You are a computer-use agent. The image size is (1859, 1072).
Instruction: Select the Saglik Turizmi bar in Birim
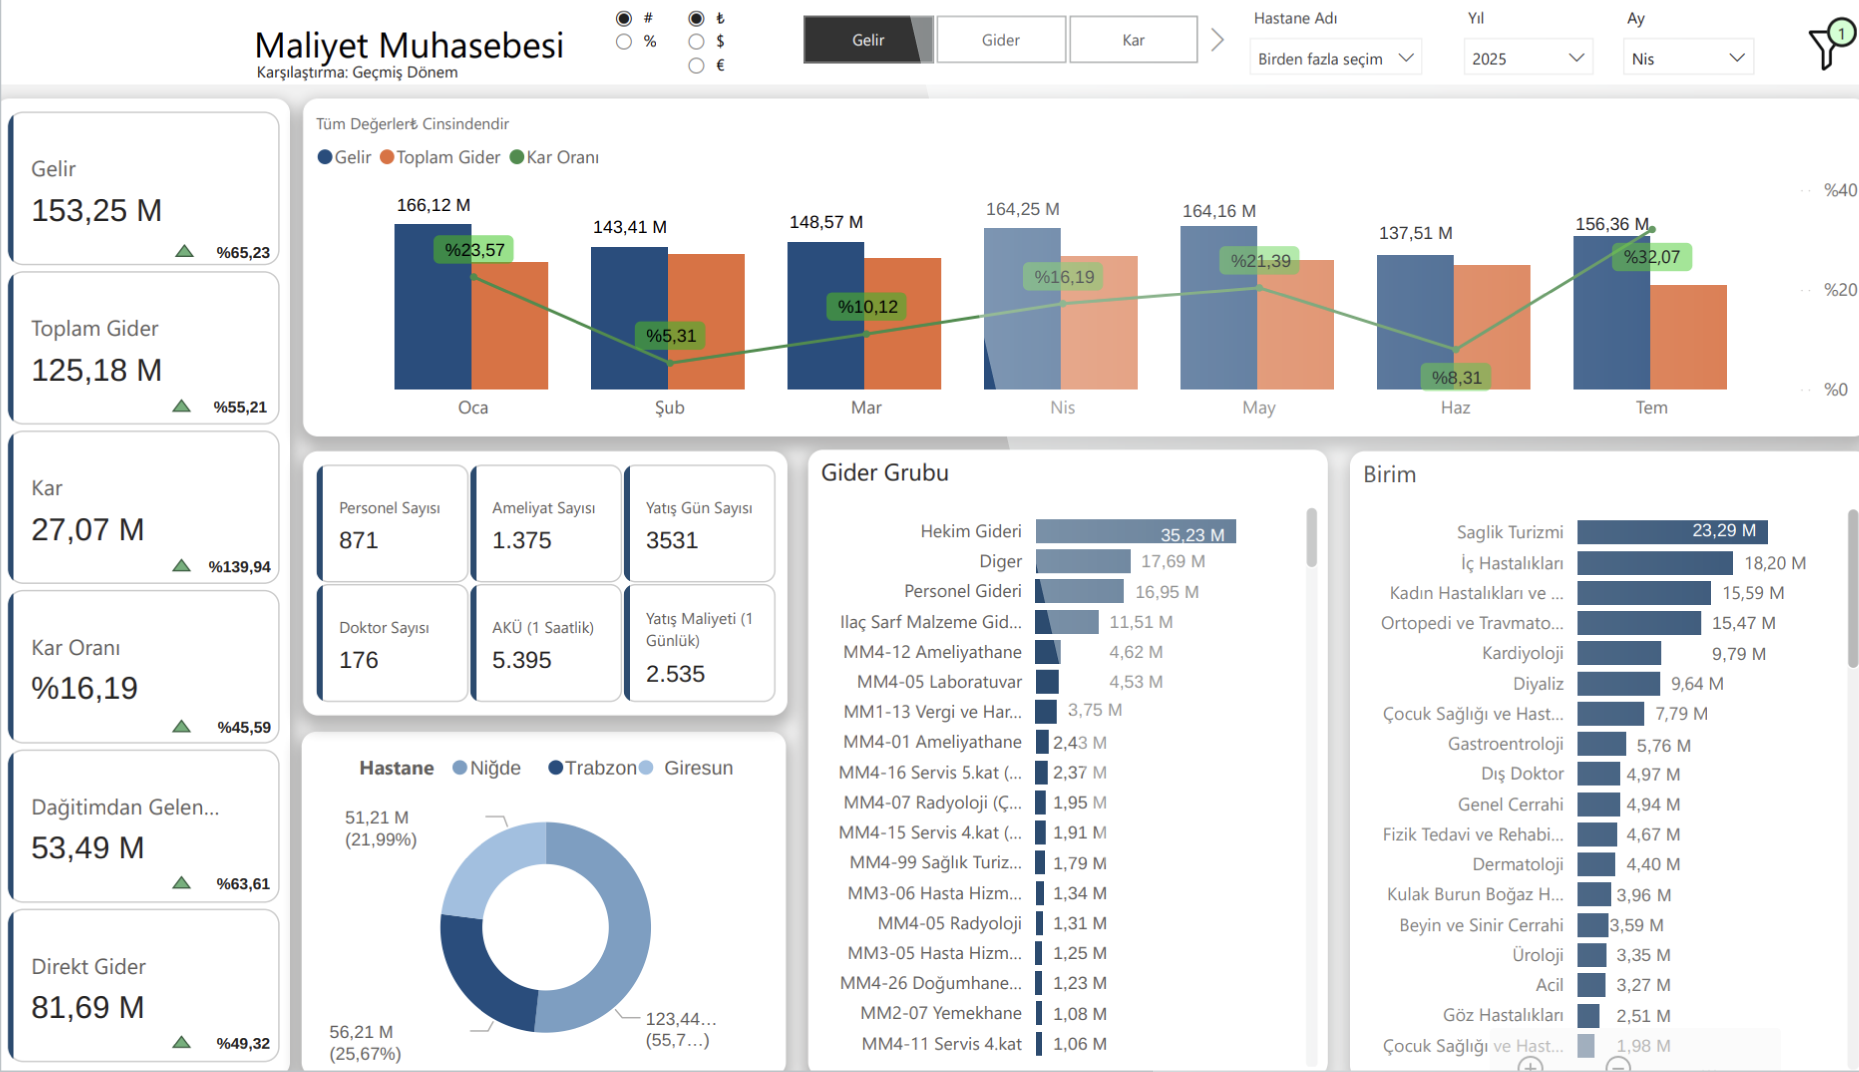point(1672,532)
